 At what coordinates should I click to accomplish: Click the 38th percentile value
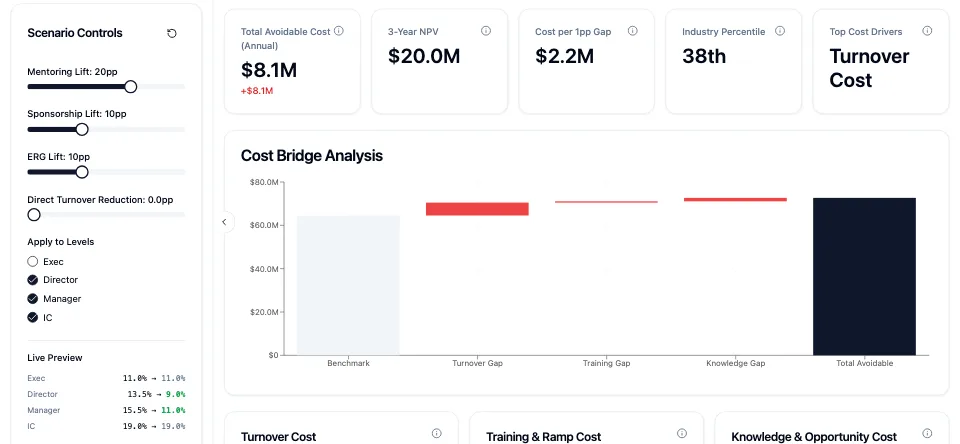coord(704,56)
